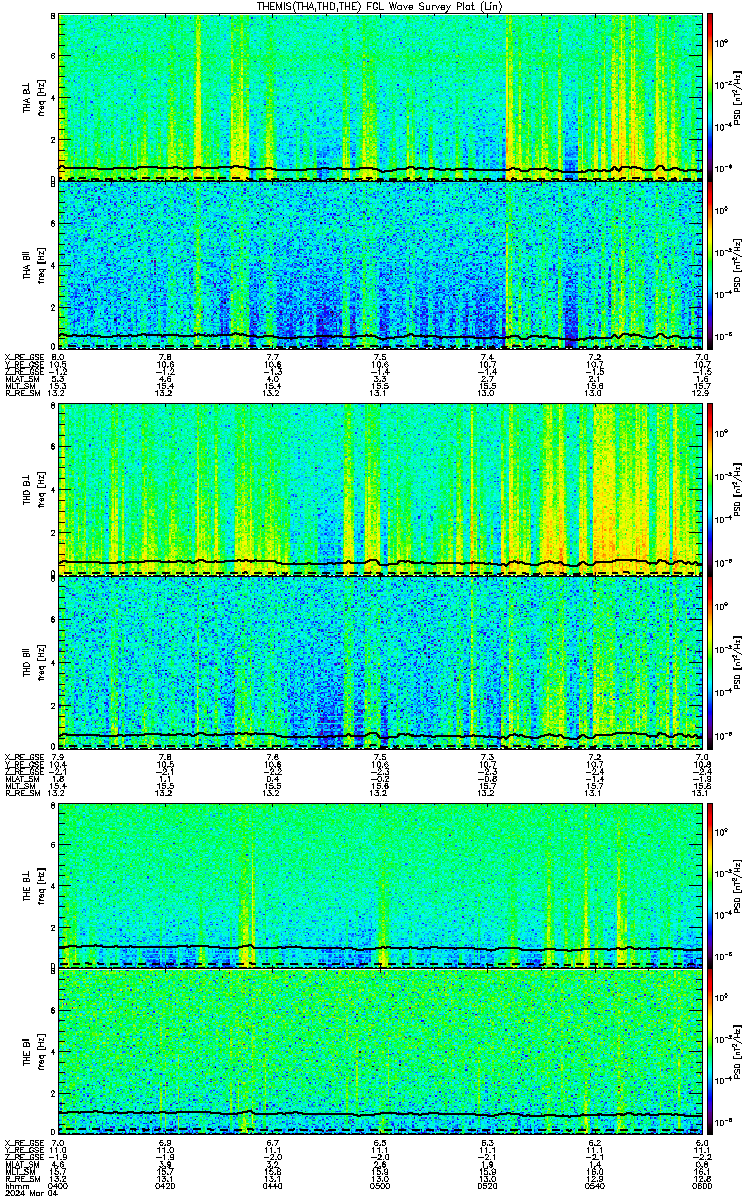The height and width of the screenshot is (1200, 750).
Task: Click the 'THA B⊥ freq [Hz]' axis label
Action: click(x=32, y=96)
